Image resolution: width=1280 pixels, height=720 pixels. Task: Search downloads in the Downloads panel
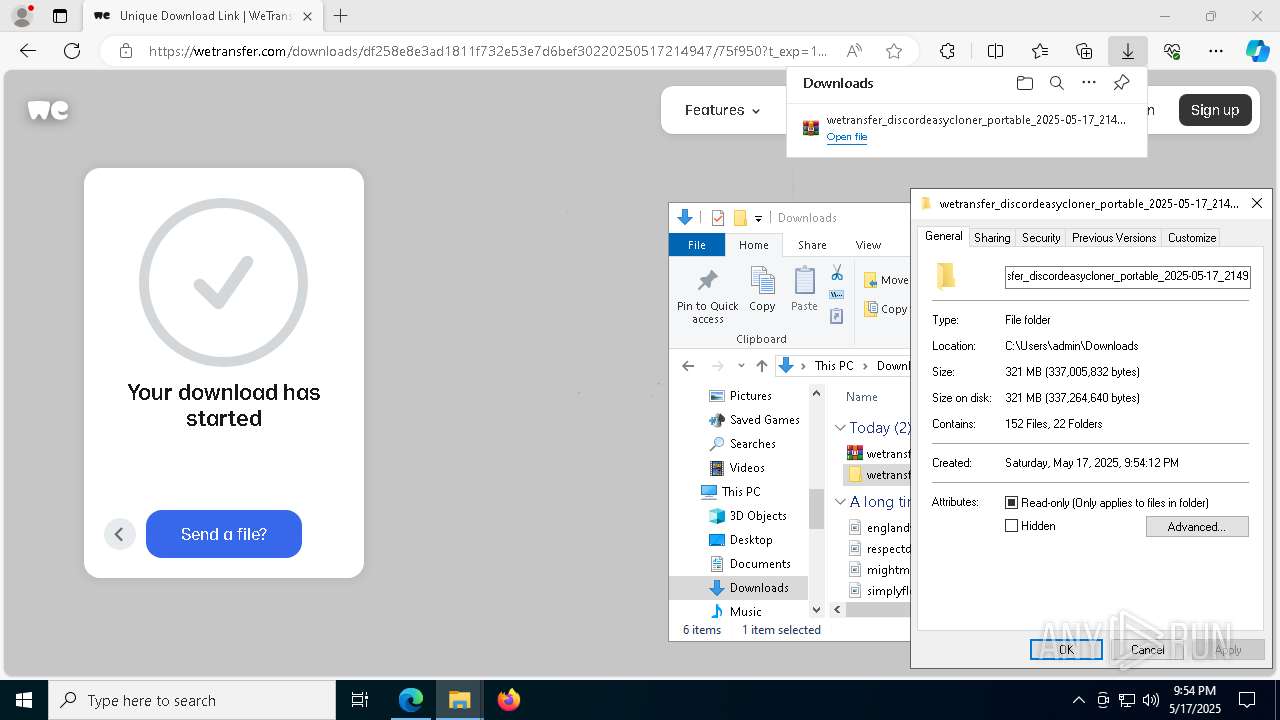pyautogui.click(x=1057, y=83)
